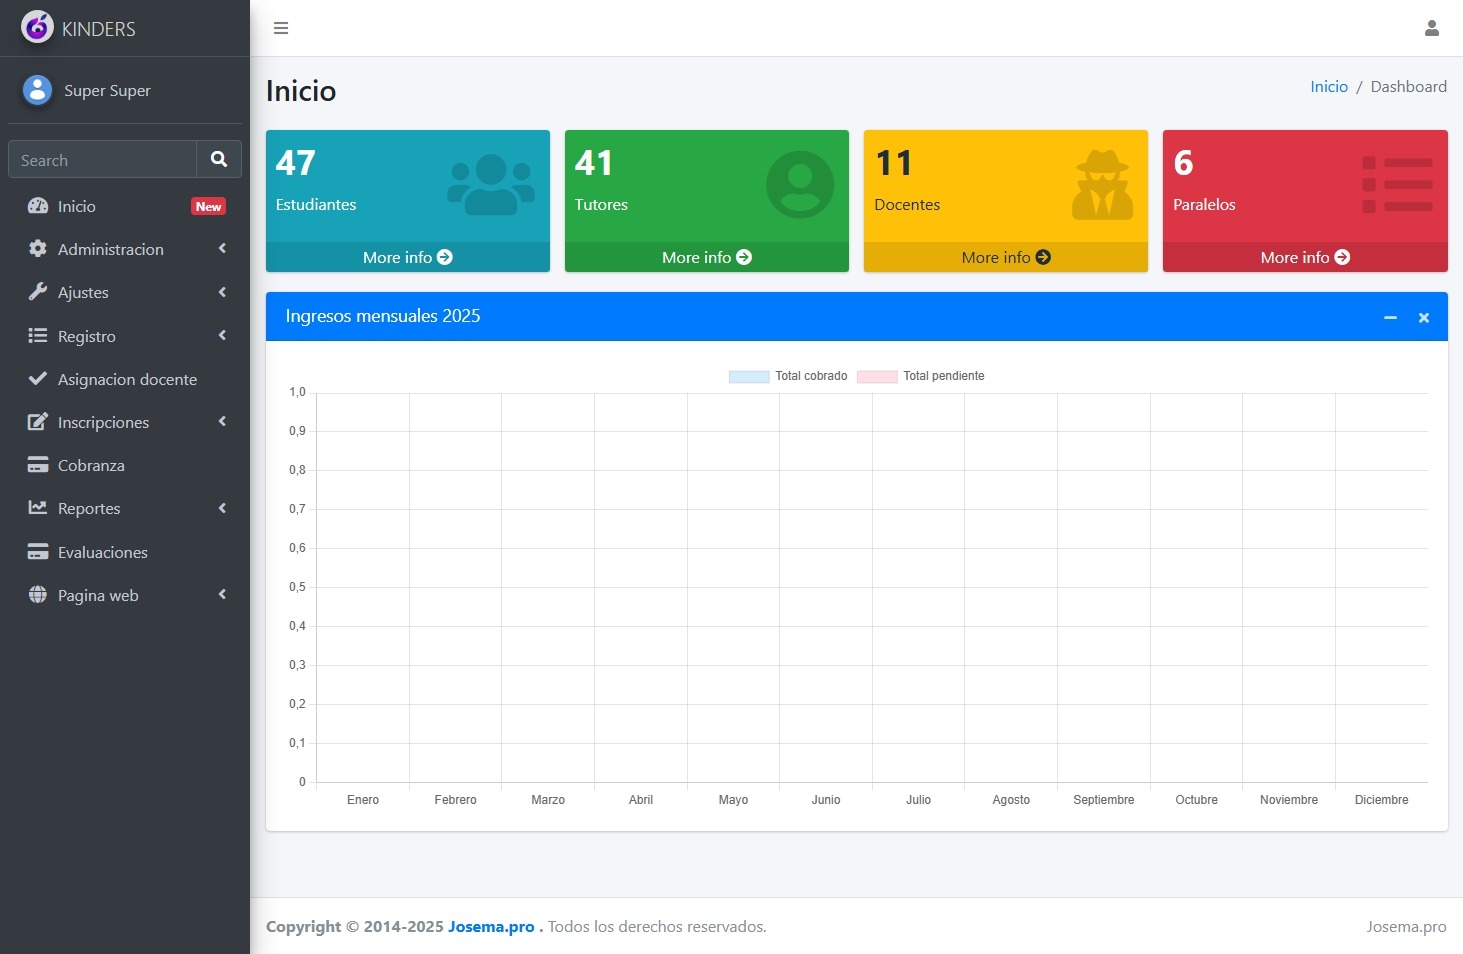Collapse the Ingresos mensuales card

pos(1389,317)
